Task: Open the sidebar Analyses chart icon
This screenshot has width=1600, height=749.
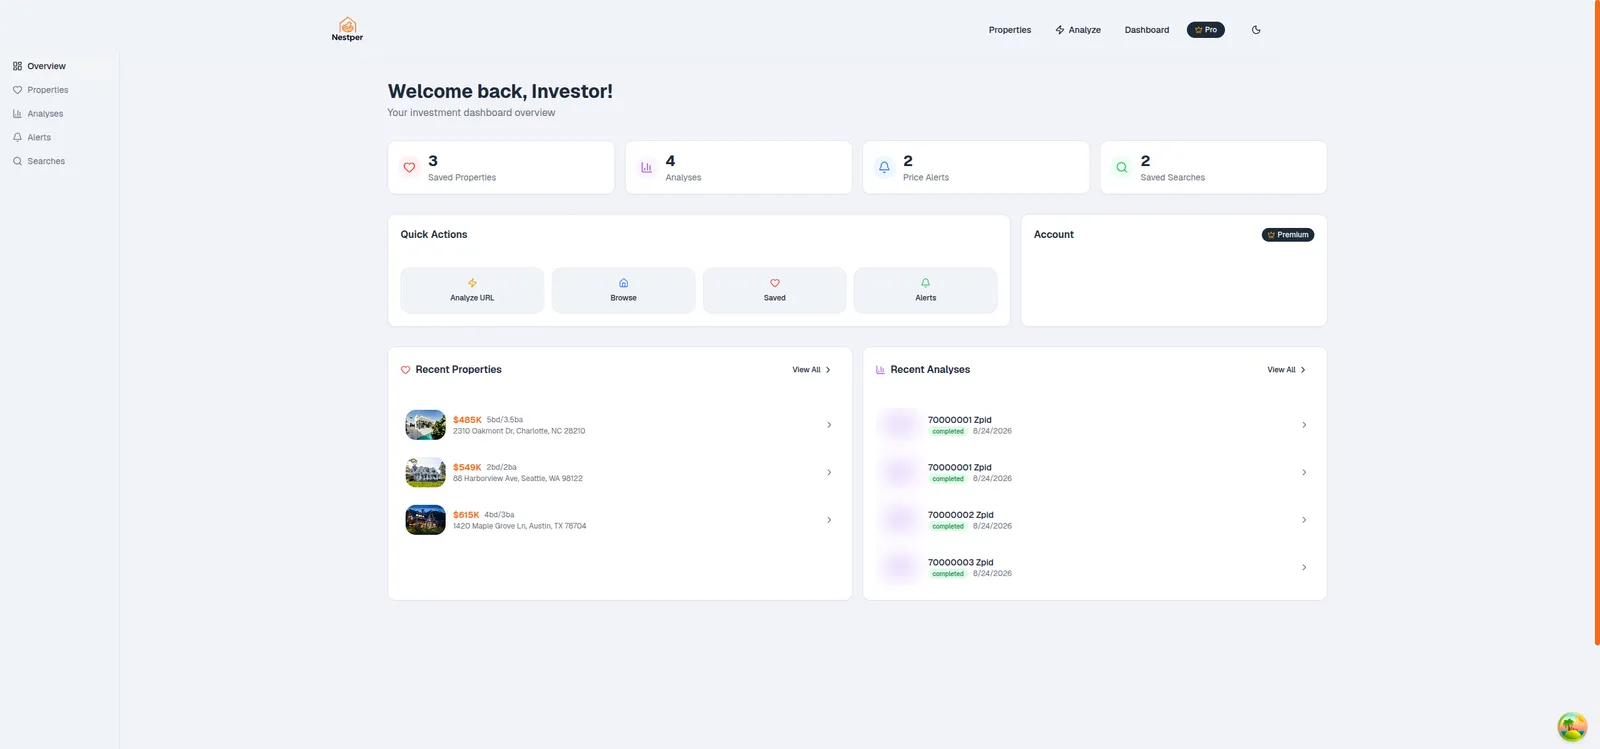Action: click(x=17, y=114)
